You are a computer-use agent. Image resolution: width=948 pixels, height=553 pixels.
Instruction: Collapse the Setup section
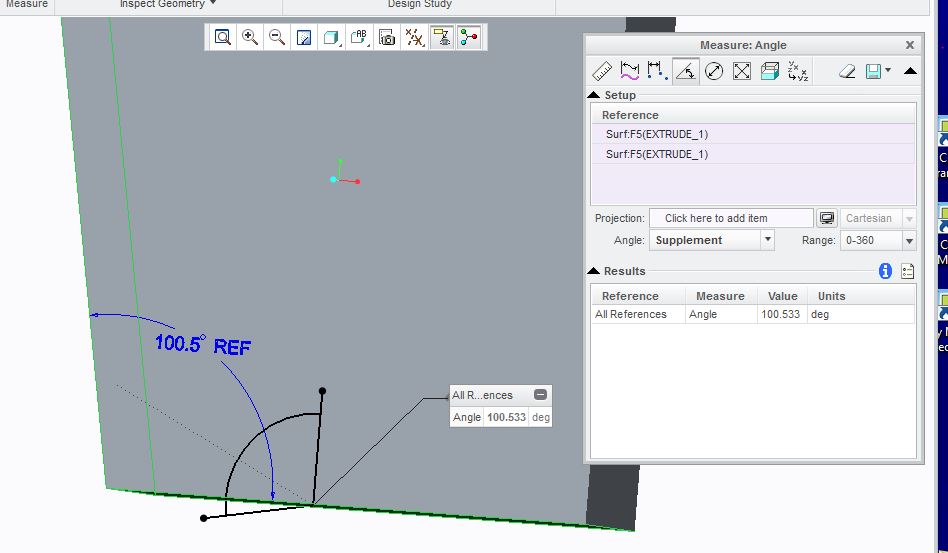(594, 95)
